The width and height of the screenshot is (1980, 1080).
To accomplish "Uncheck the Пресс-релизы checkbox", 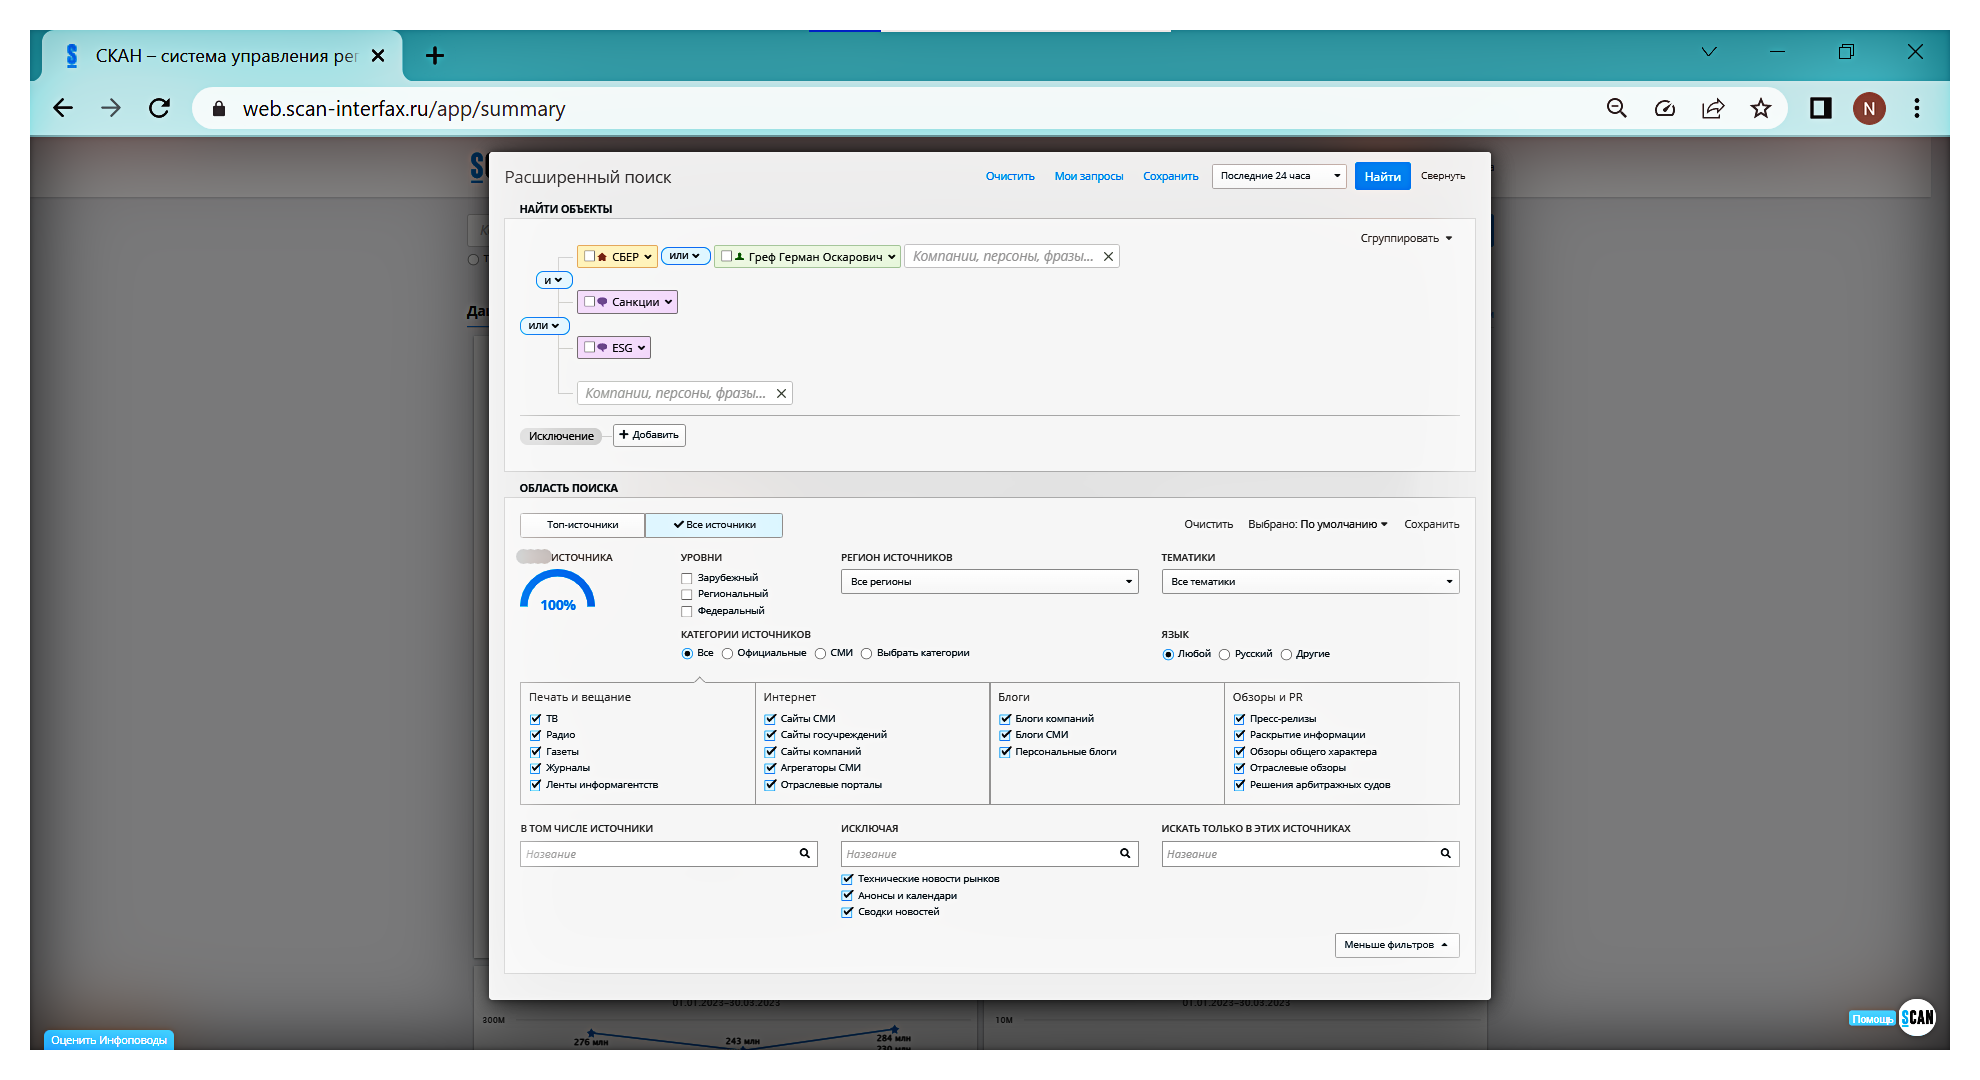I will click(x=1239, y=719).
